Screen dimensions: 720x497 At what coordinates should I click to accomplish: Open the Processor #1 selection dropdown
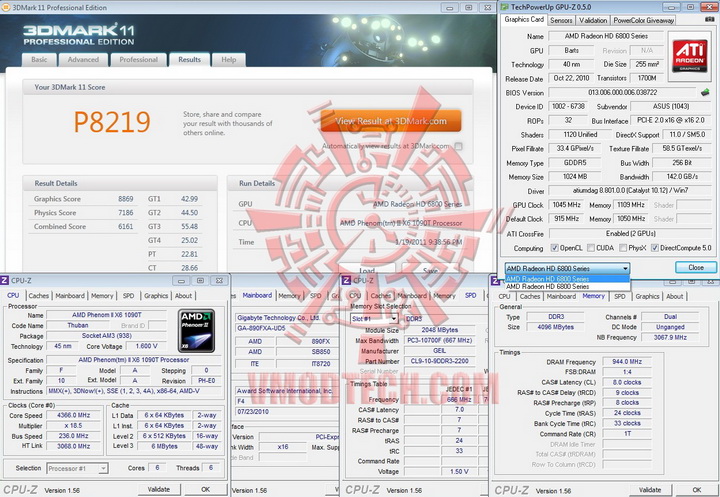point(104,468)
